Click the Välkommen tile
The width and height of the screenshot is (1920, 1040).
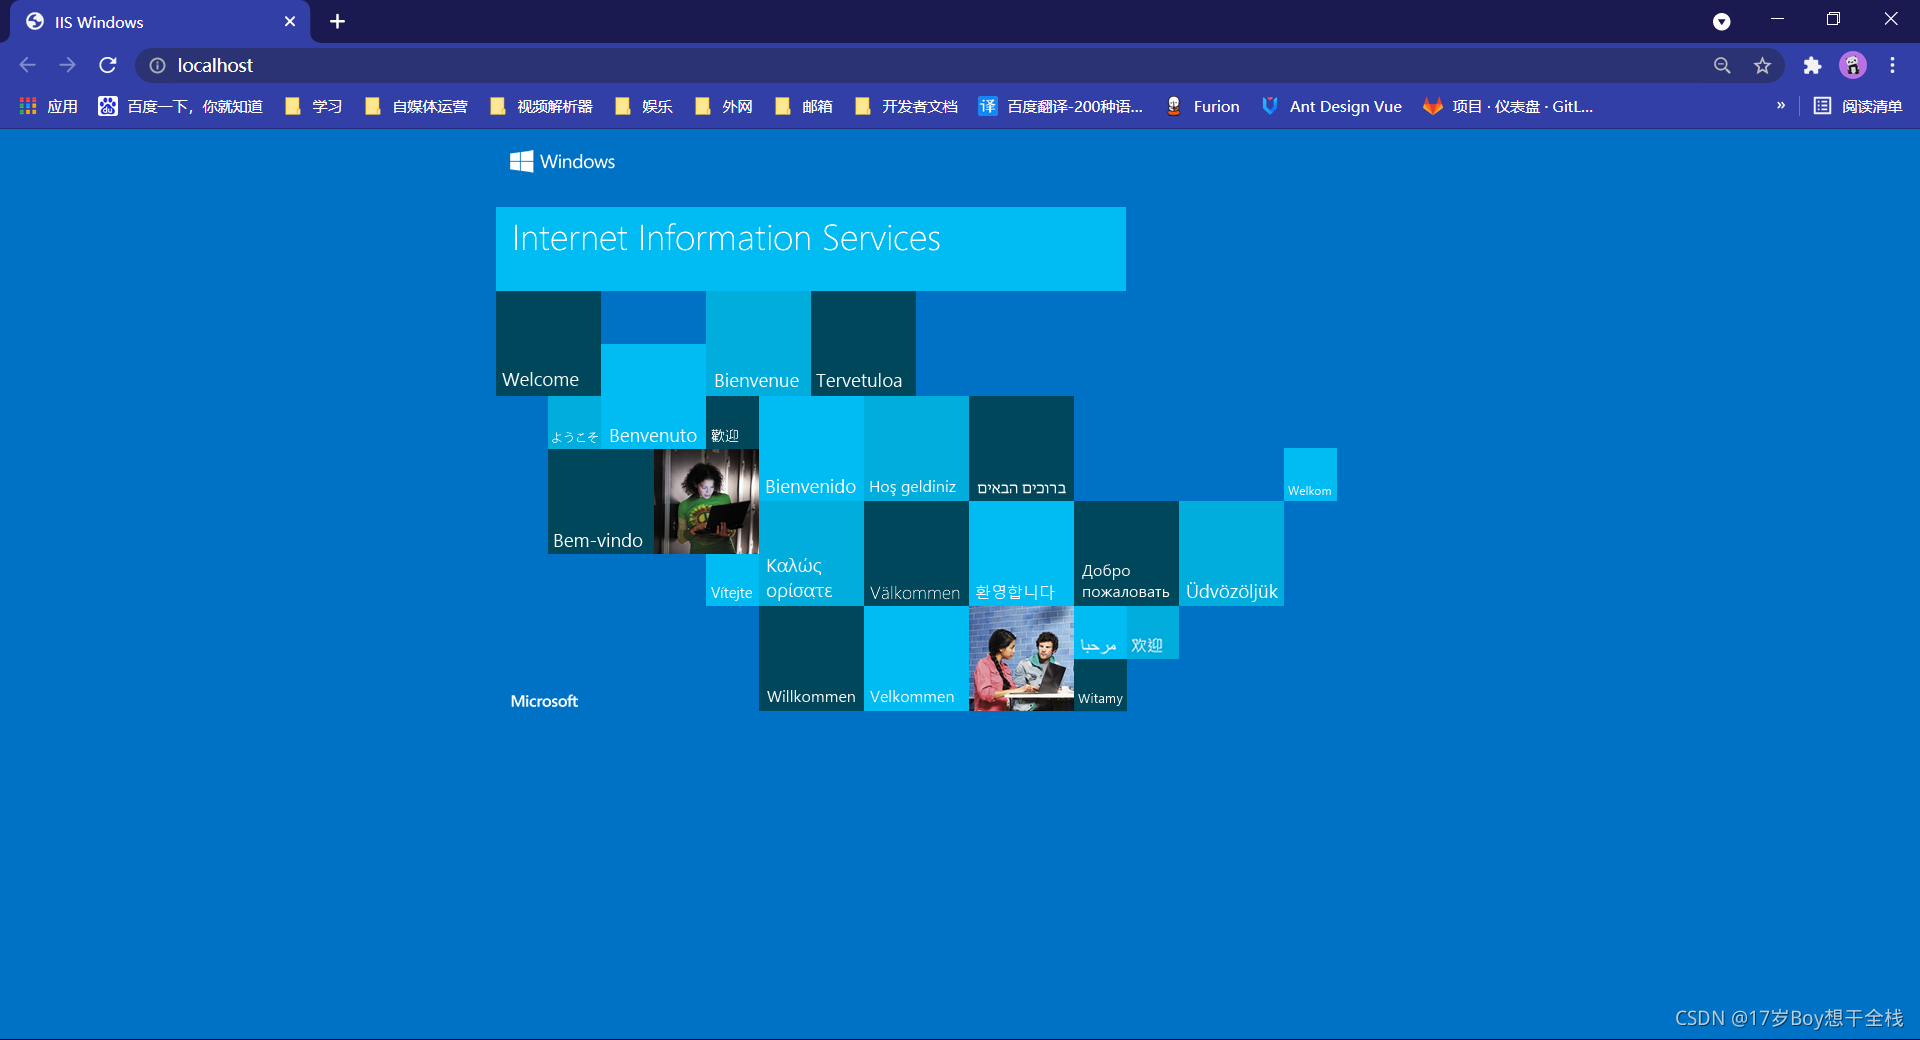[x=916, y=553]
